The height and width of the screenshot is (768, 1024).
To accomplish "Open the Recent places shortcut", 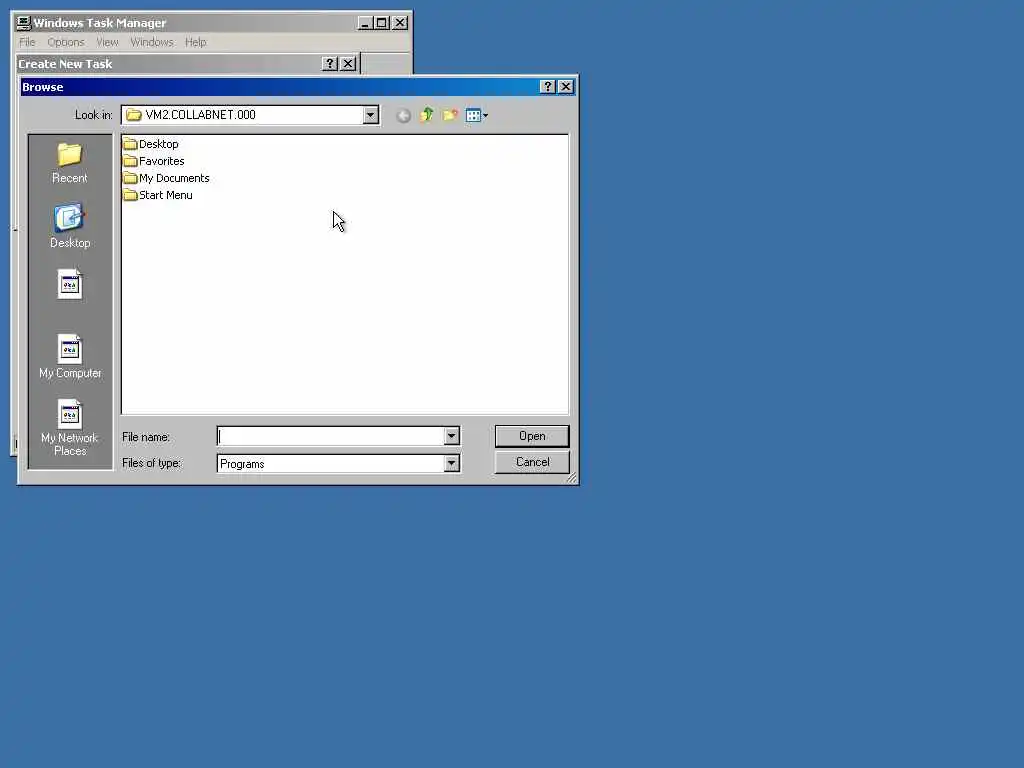I will (x=69, y=163).
